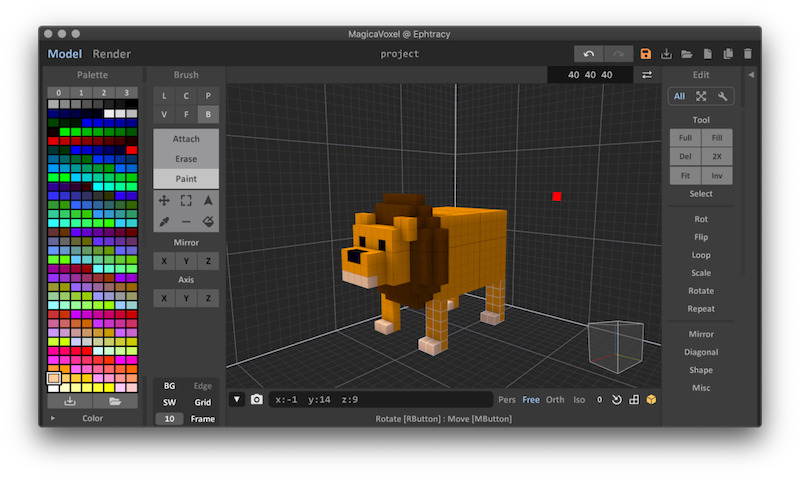Click the 2X tool button
This screenshot has width=800, height=478.
click(x=717, y=157)
